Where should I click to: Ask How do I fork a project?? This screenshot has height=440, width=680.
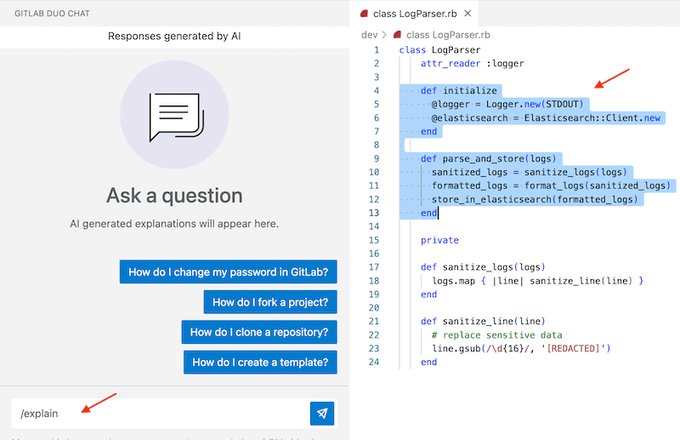pyautogui.click(x=270, y=302)
